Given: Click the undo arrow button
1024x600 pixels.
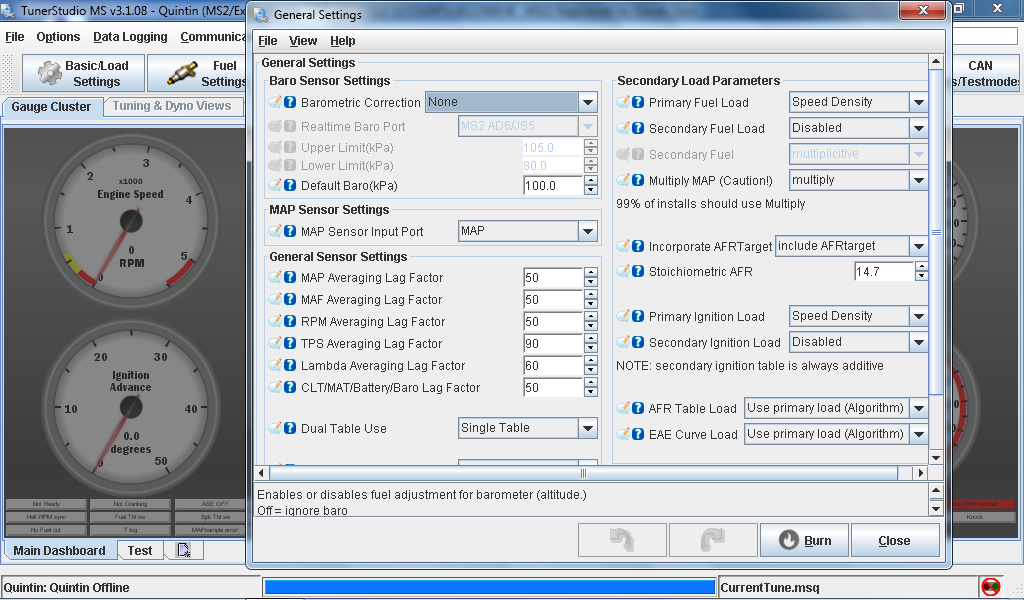Looking at the screenshot, I should point(623,540).
